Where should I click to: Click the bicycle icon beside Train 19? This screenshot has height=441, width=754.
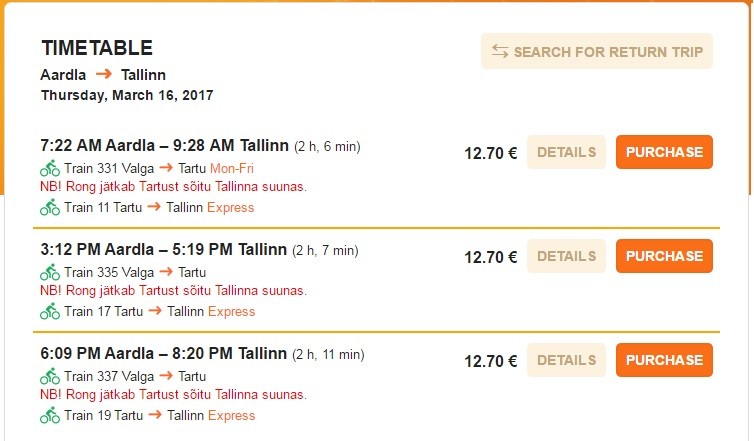tap(50, 416)
